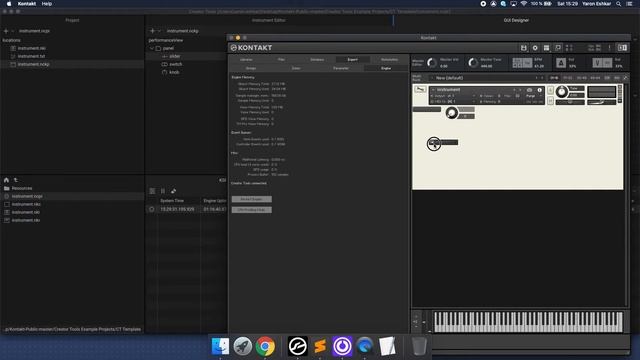Click the Wi-Fi icon in menu bar

524,4
